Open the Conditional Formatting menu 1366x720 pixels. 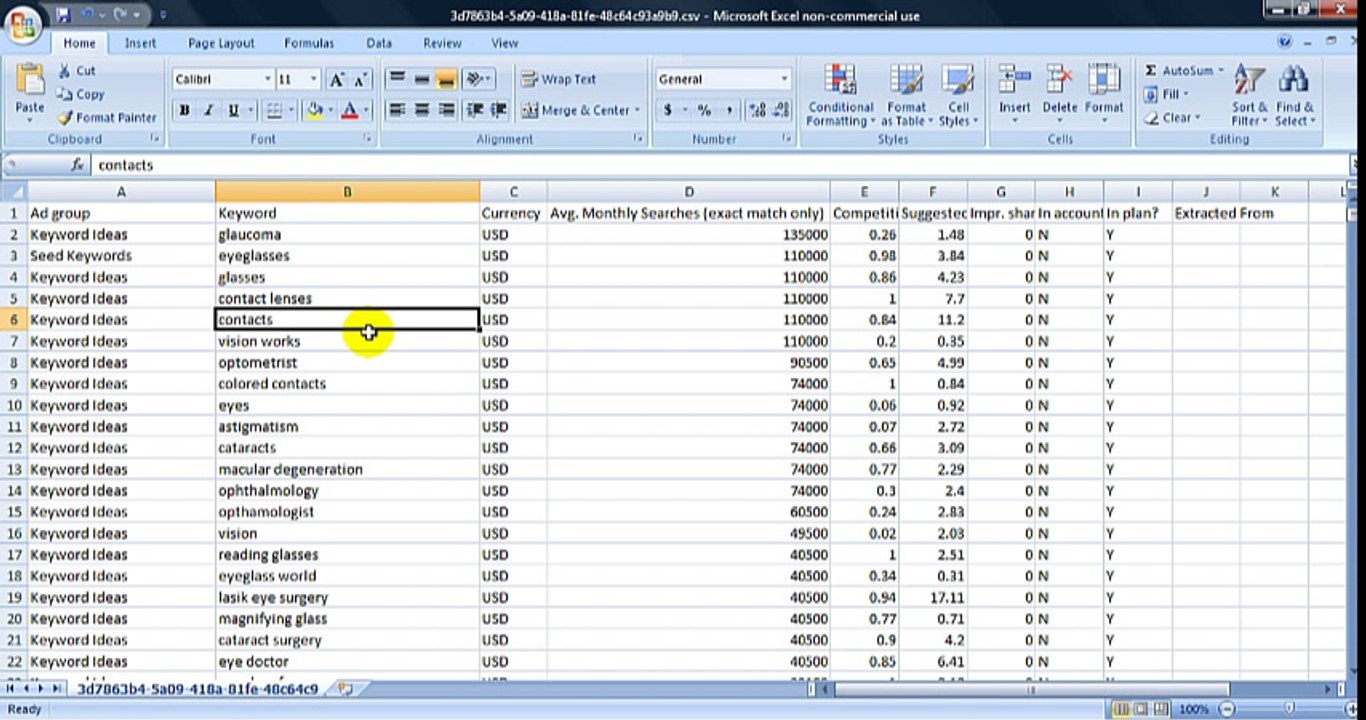coord(841,96)
